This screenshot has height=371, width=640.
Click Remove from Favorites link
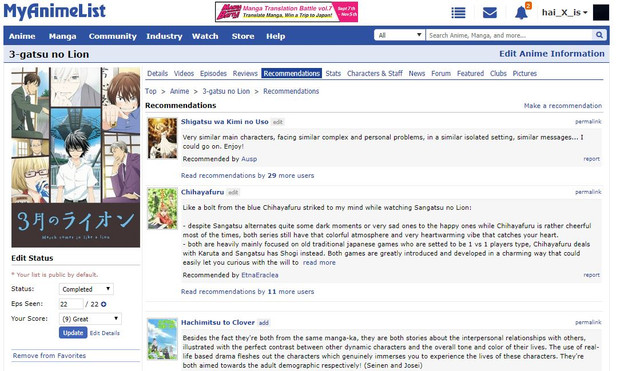[x=49, y=355]
